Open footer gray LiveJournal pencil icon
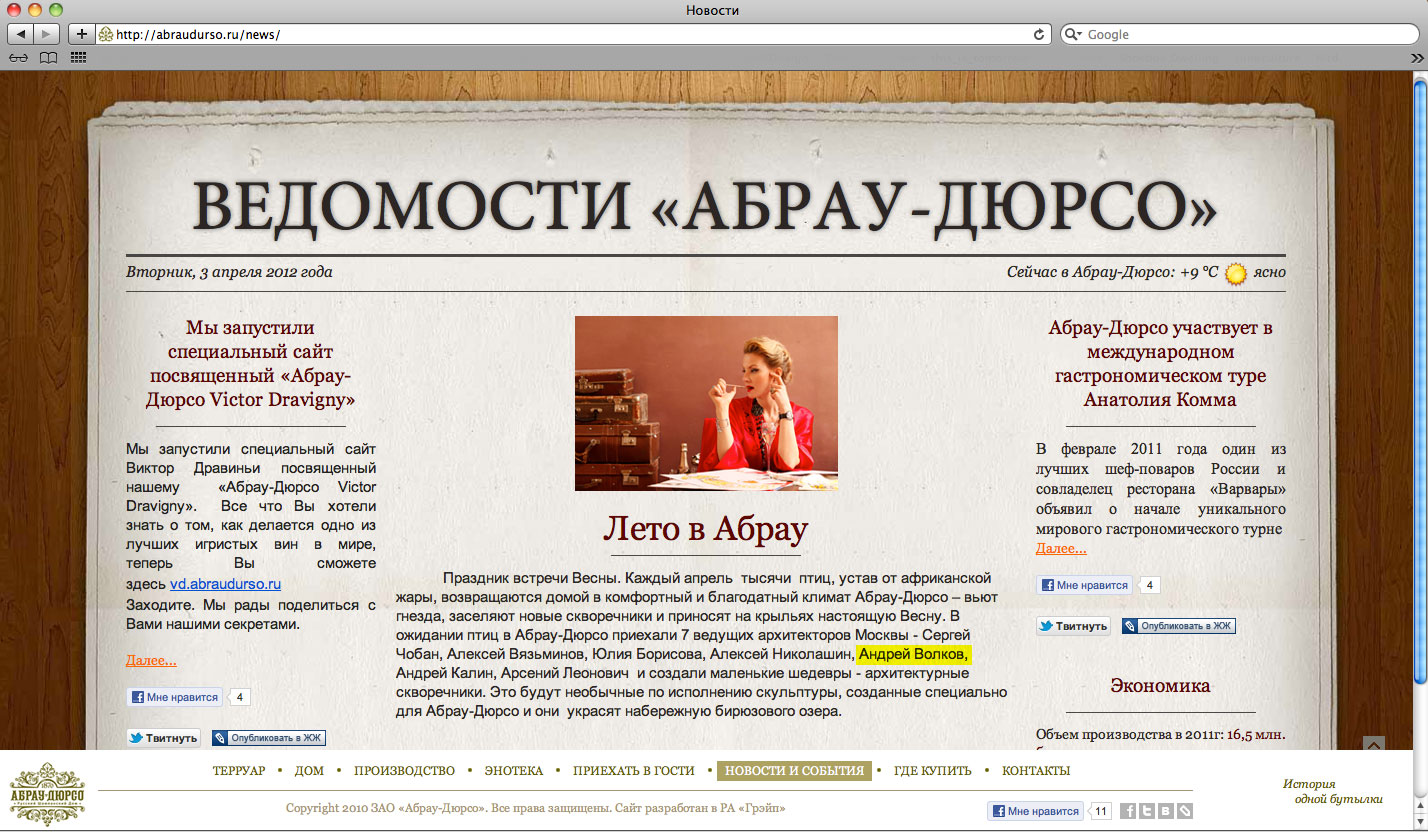This screenshot has height=832, width=1428. click(1185, 811)
